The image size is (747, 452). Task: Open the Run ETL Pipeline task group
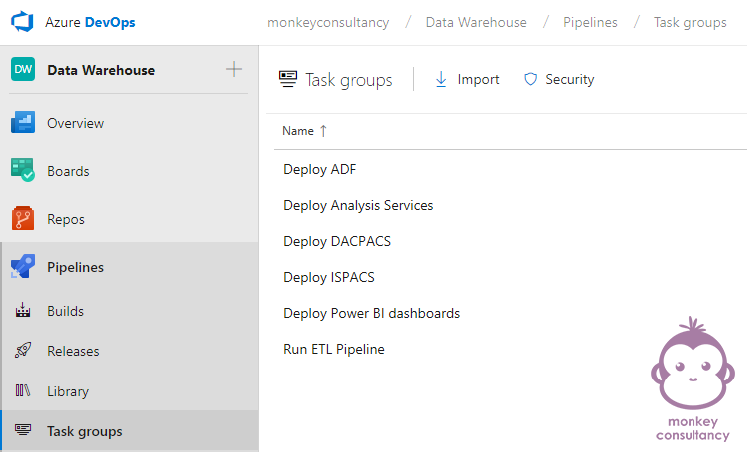tap(334, 349)
